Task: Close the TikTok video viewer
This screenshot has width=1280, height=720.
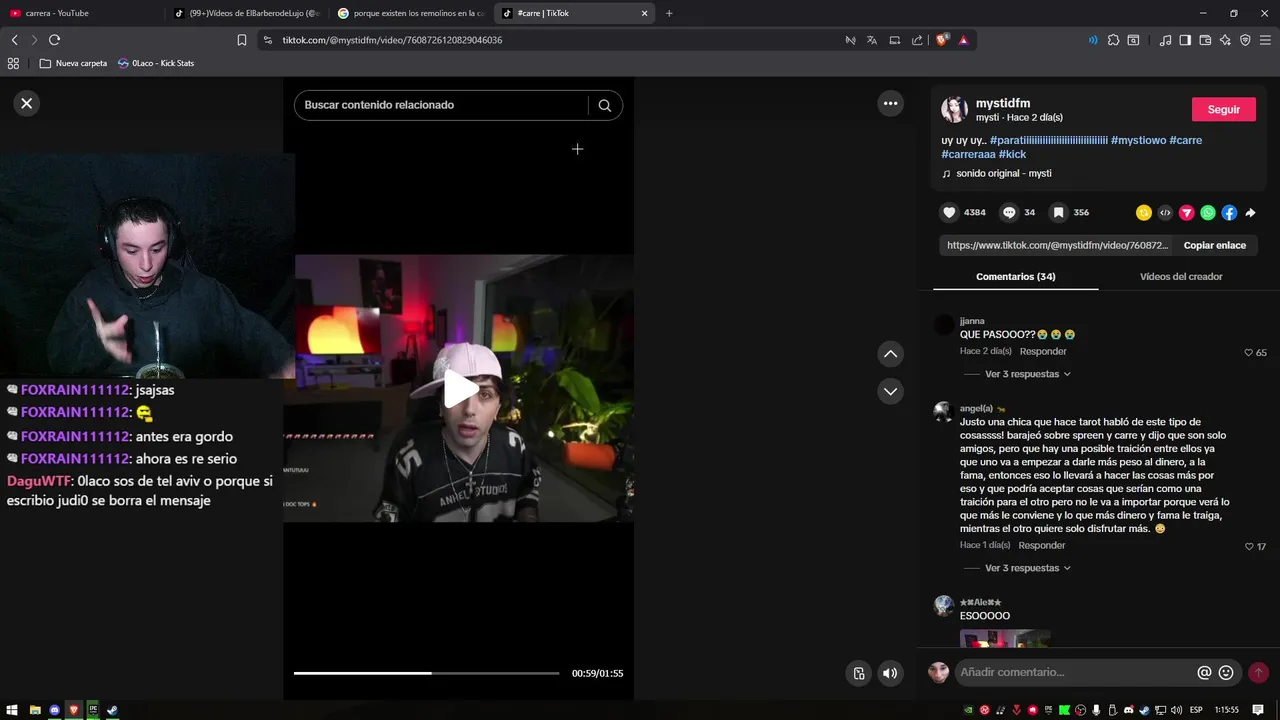Action: tap(27, 103)
